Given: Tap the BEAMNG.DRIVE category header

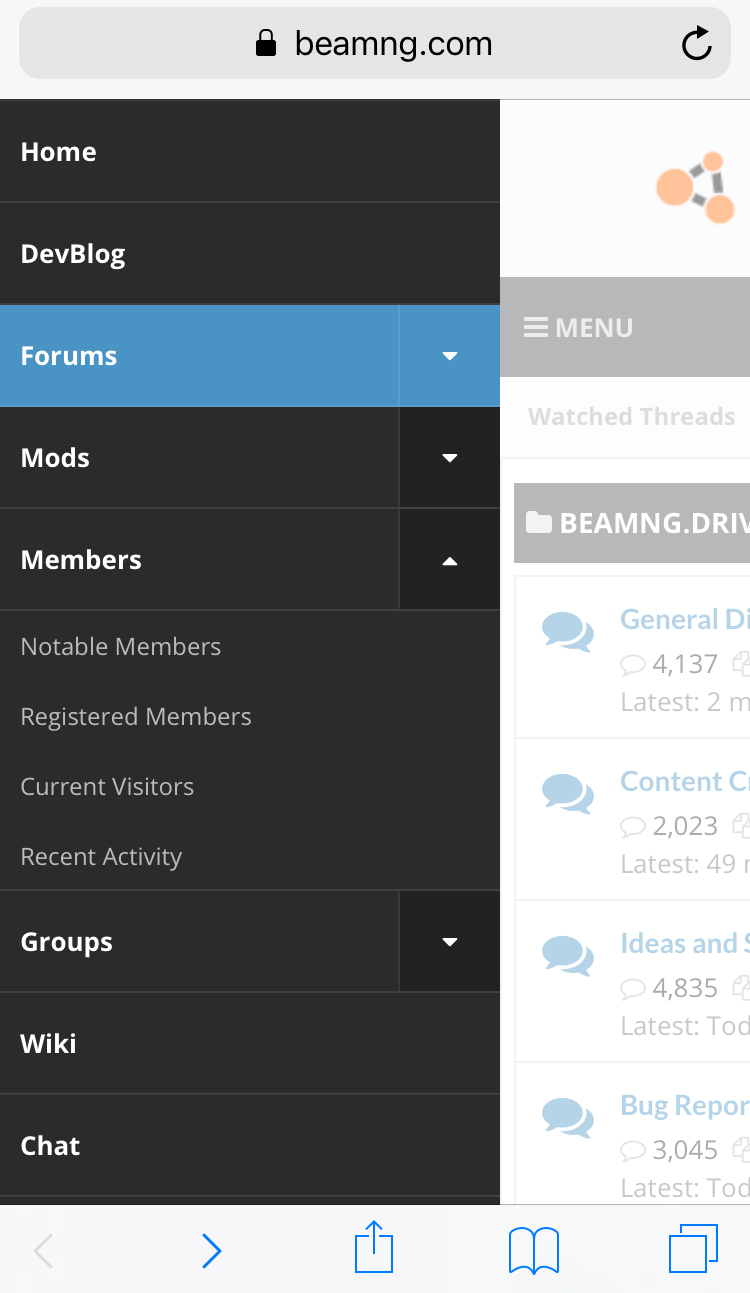Looking at the screenshot, I should [x=632, y=523].
